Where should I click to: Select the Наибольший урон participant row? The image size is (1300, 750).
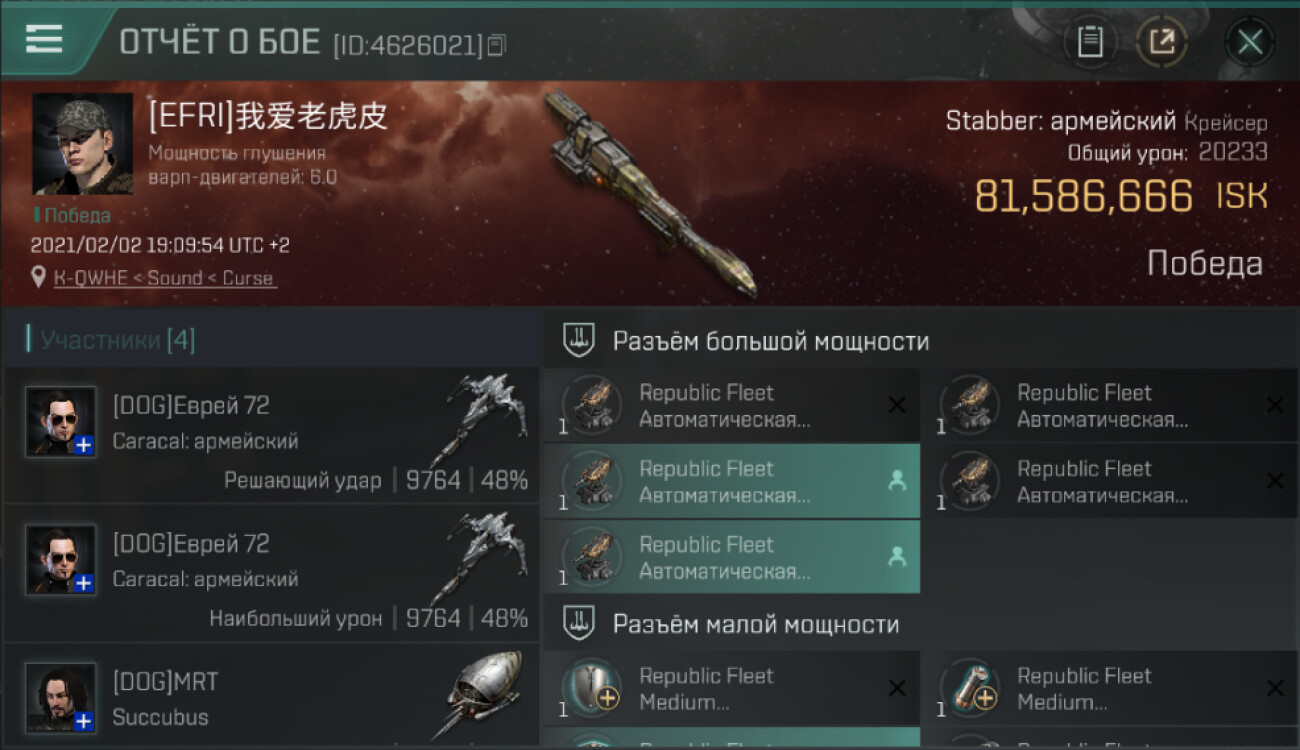272,573
